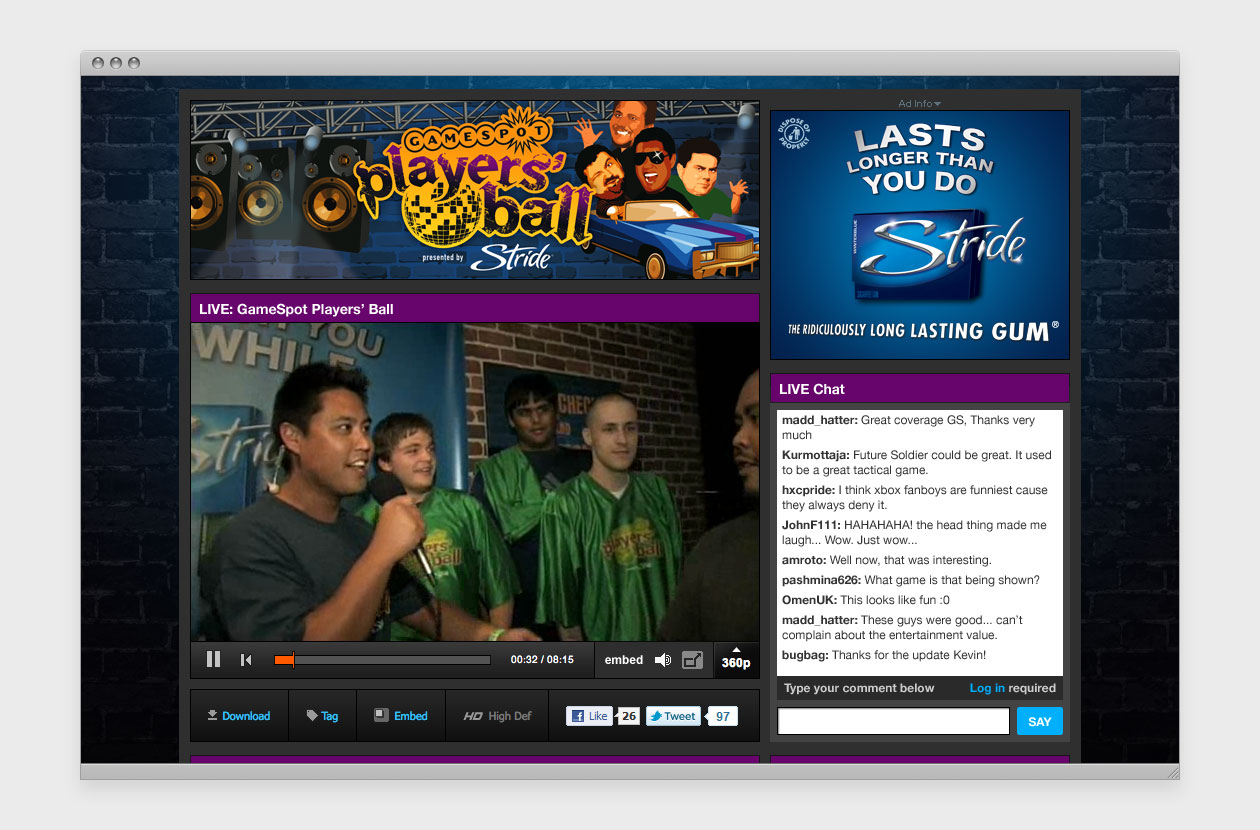The height and width of the screenshot is (830, 1260).
Task: Click the username bugbag in chat
Action: tap(805, 655)
